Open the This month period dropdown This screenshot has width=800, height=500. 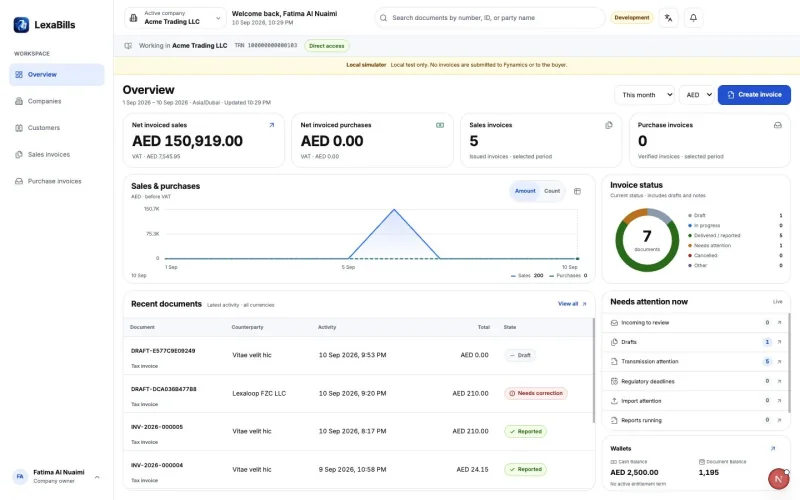coord(645,95)
